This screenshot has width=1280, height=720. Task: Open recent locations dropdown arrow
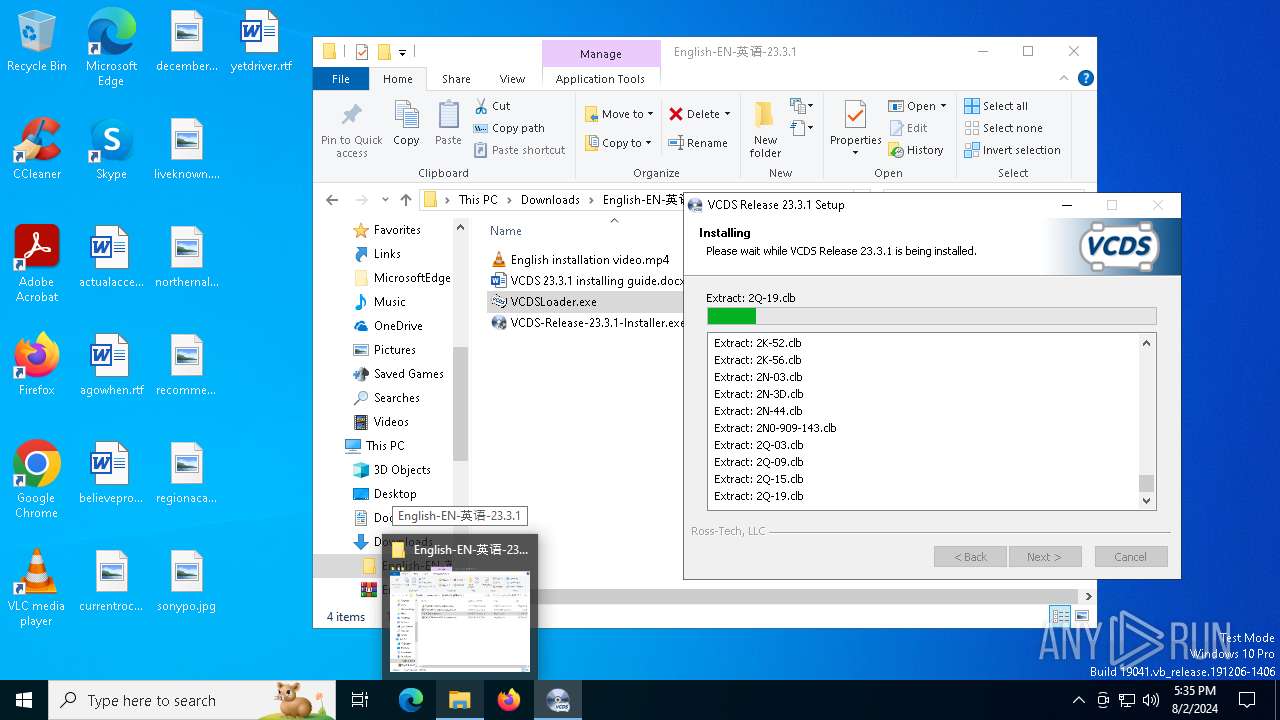pyautogui.click(x=385, y=200)
